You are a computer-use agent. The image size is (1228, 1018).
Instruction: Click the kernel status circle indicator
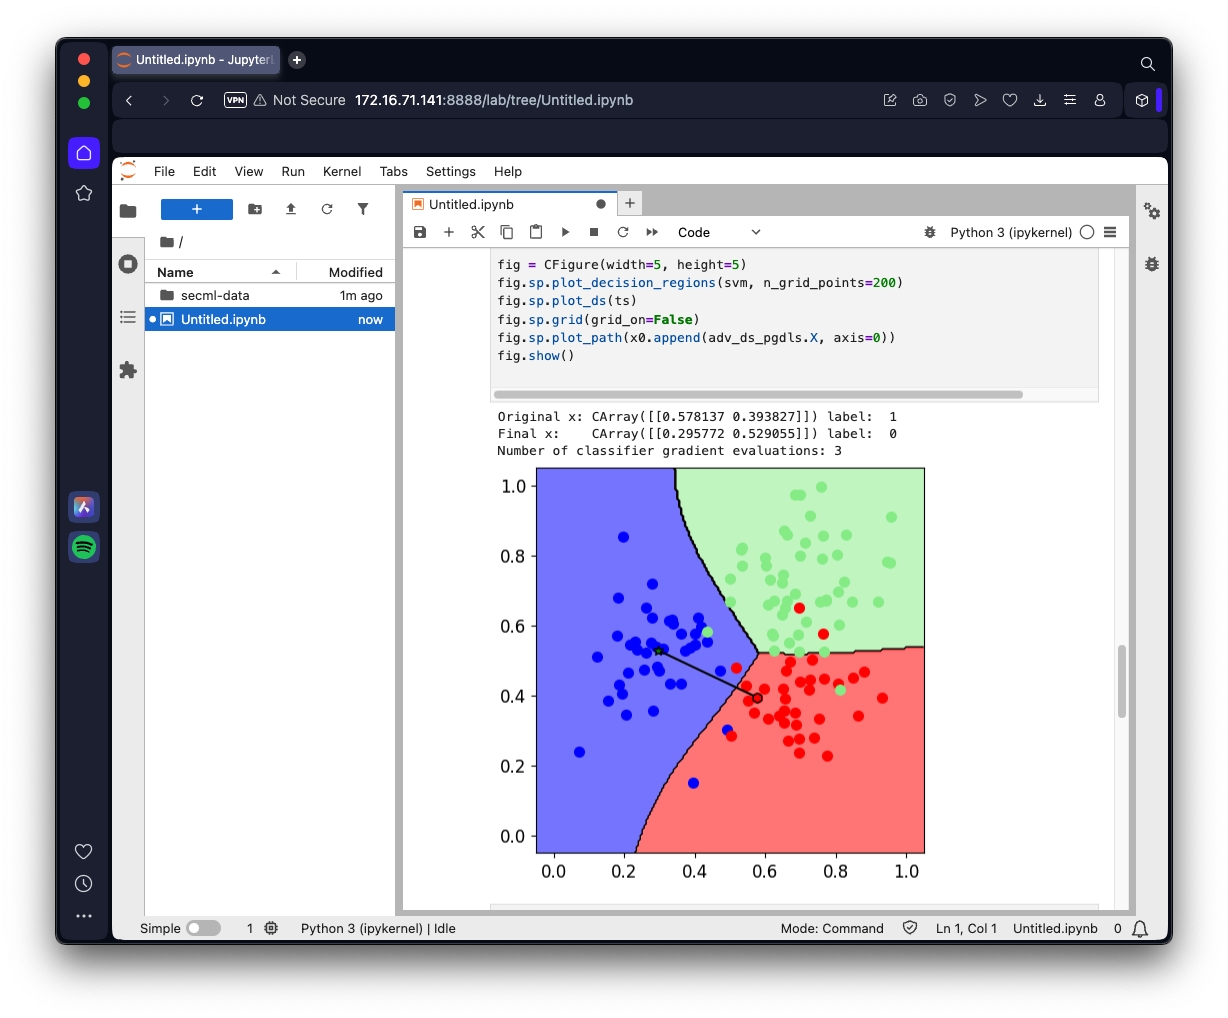coord(1087,232)
